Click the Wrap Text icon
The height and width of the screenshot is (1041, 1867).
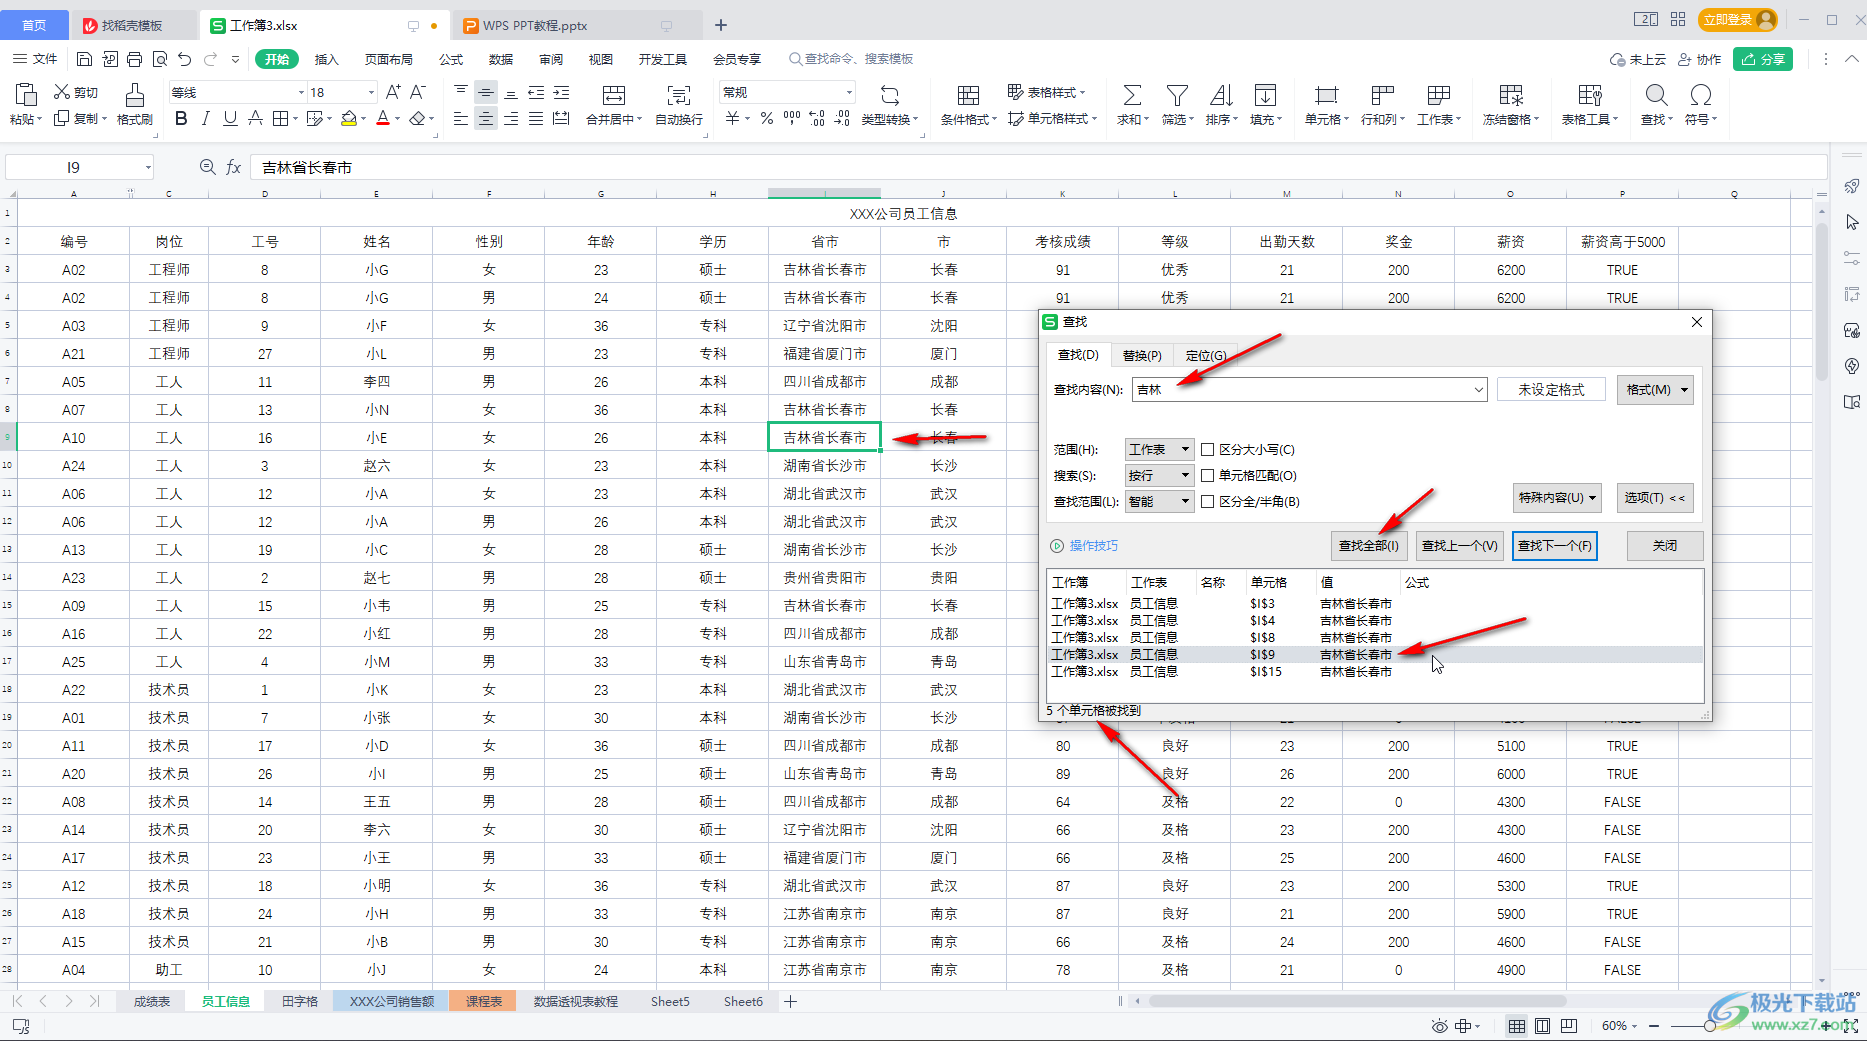click(x=679, y=95)
